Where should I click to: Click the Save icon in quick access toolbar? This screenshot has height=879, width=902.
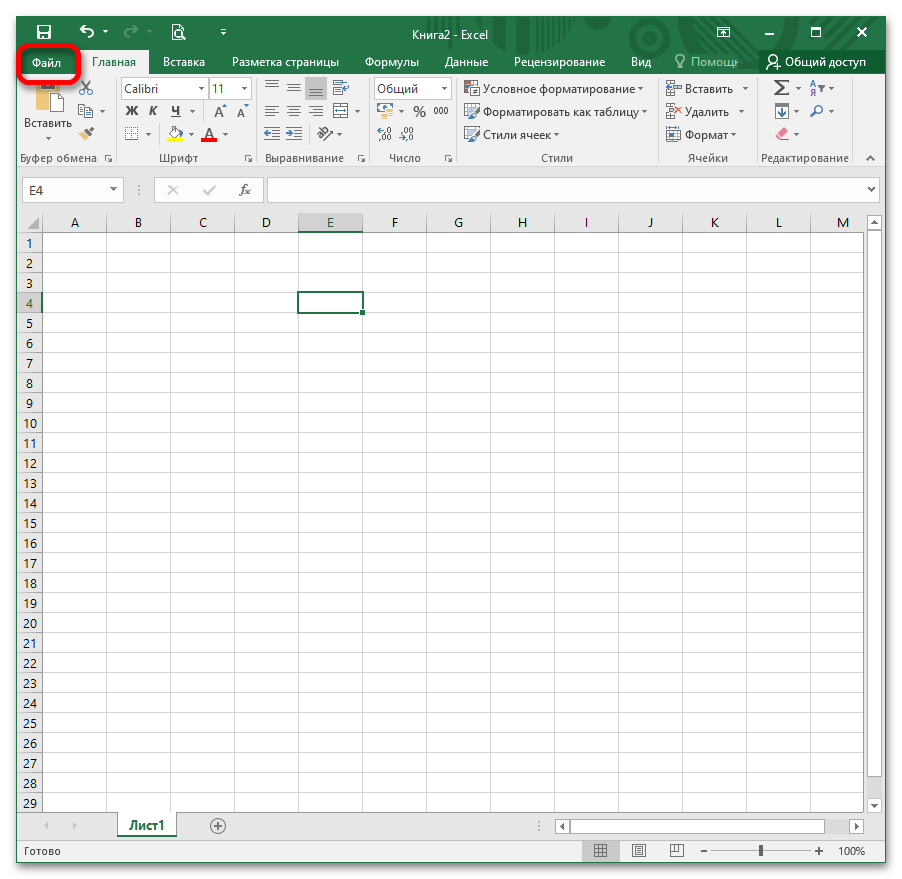[44, 32]
